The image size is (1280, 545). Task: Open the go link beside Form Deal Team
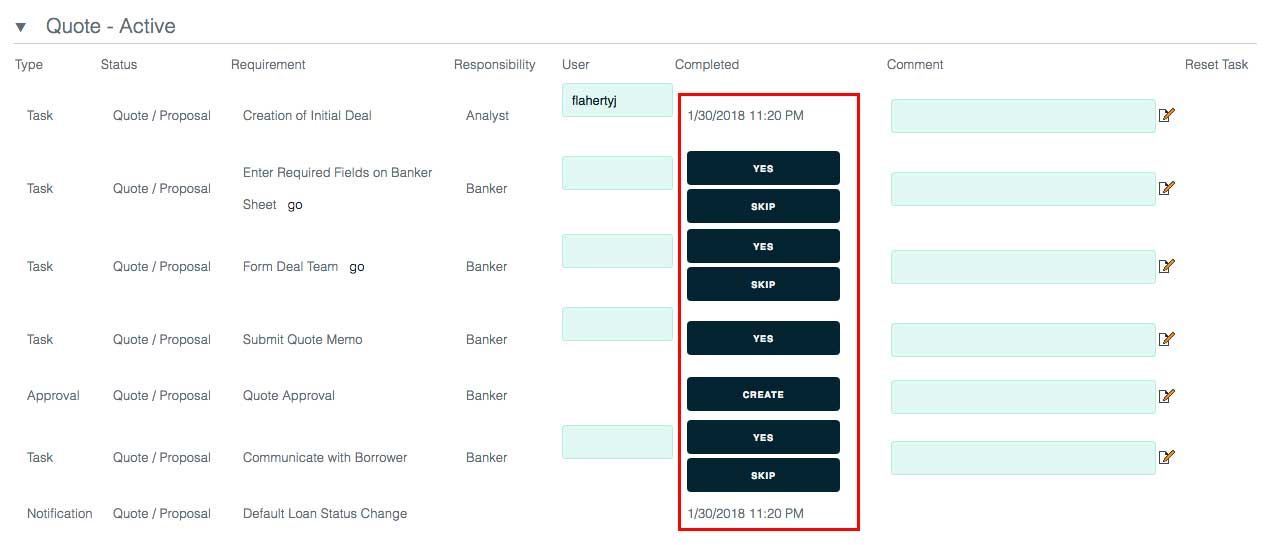(357, 267)
